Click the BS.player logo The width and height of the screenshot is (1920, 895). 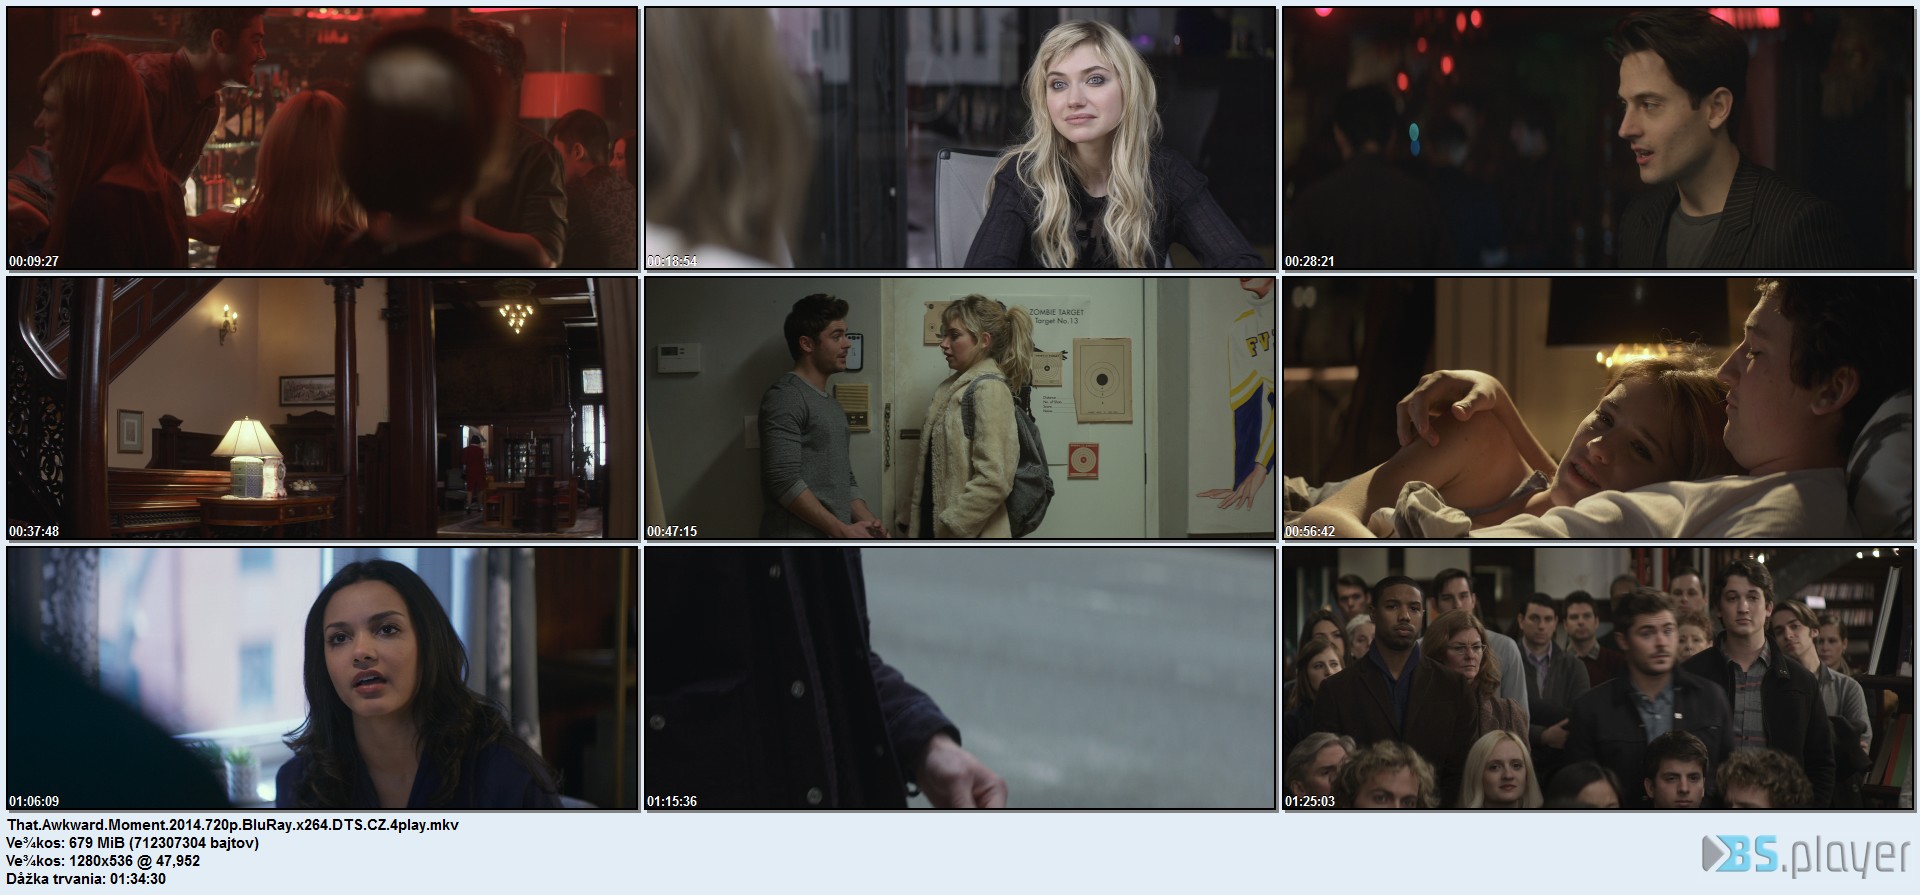click(x=1804, y=857)
